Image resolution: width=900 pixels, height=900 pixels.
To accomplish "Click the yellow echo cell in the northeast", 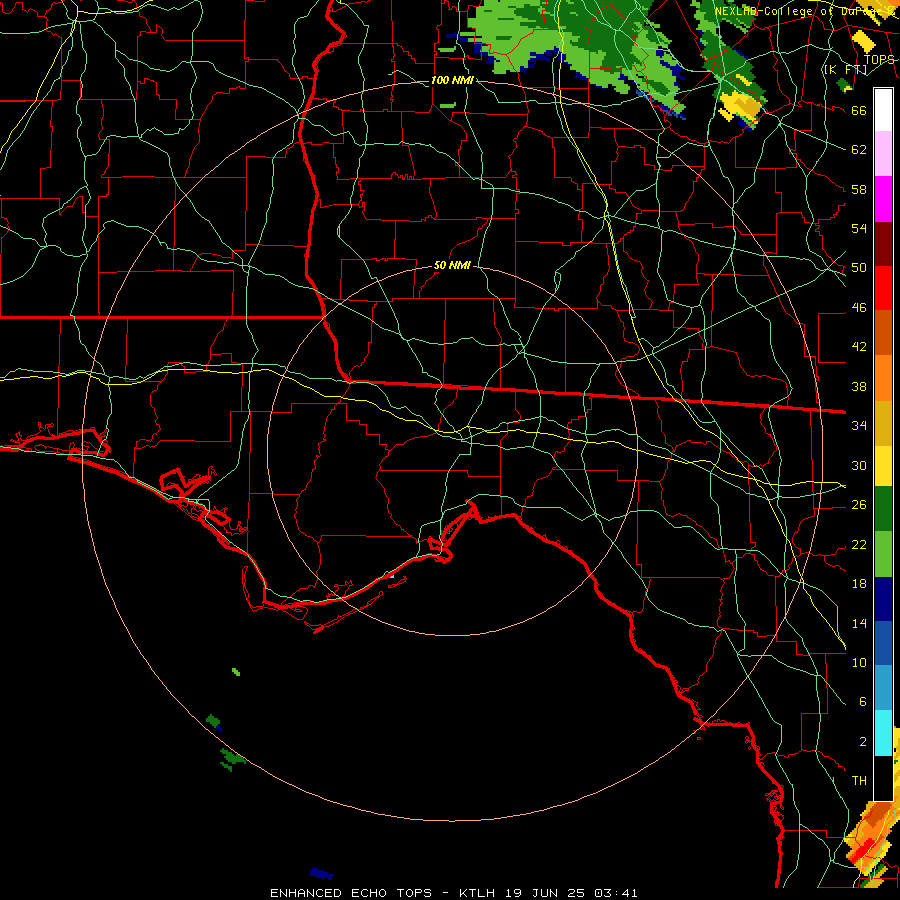I will coord(740,108).
